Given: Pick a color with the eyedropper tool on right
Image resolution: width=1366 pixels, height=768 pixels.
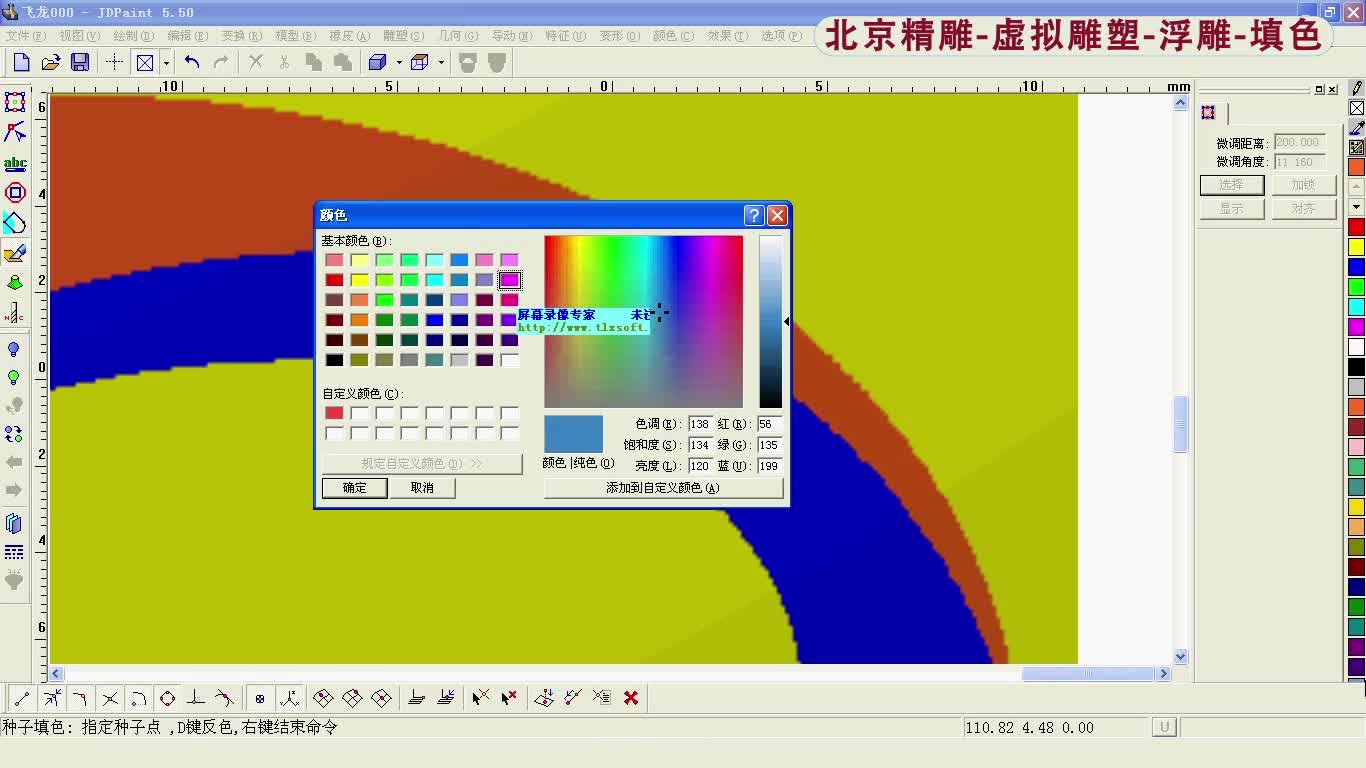Looking at the screenshot, I should 1356,127.
